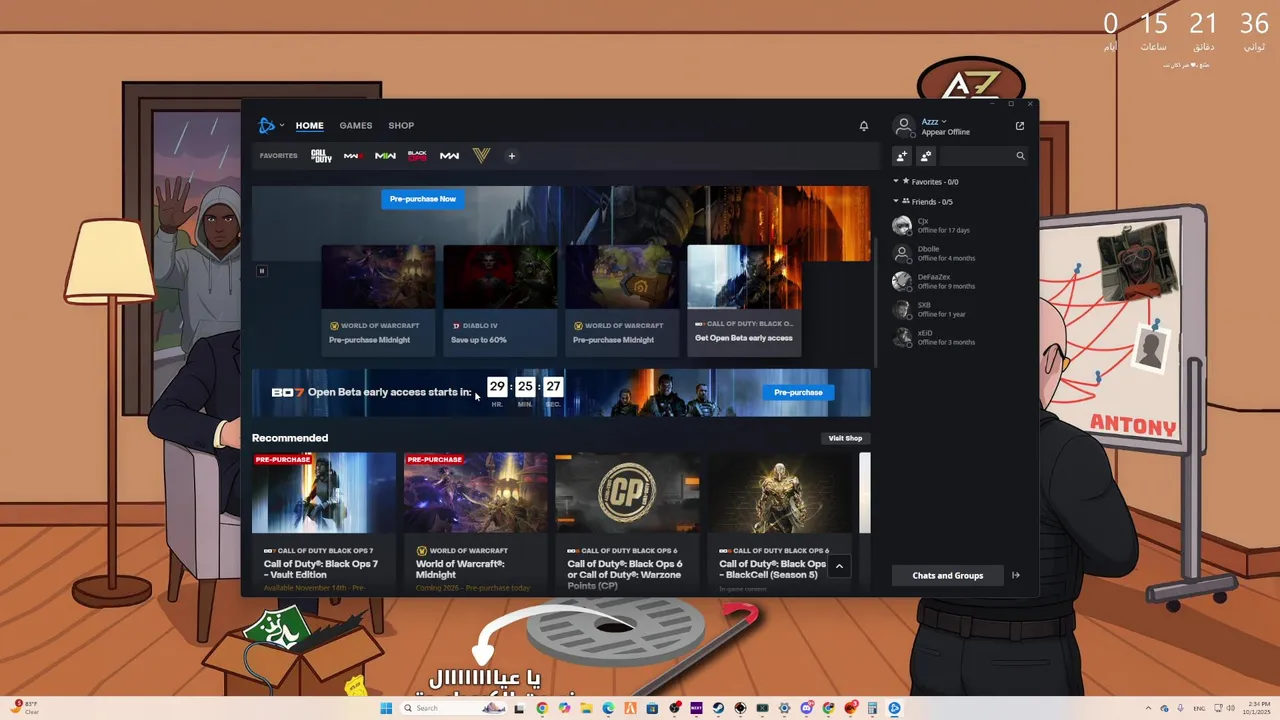The image size is (1280, 720).
Task: Open Steam from the taskbar
Action: coord(718,708)
